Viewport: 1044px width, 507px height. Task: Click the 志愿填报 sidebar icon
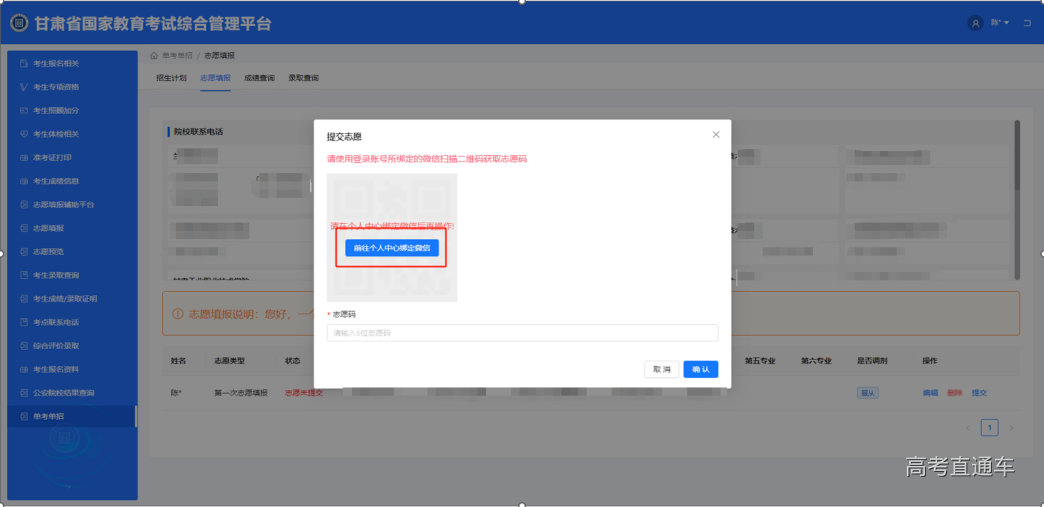click(x=24, y=228)
